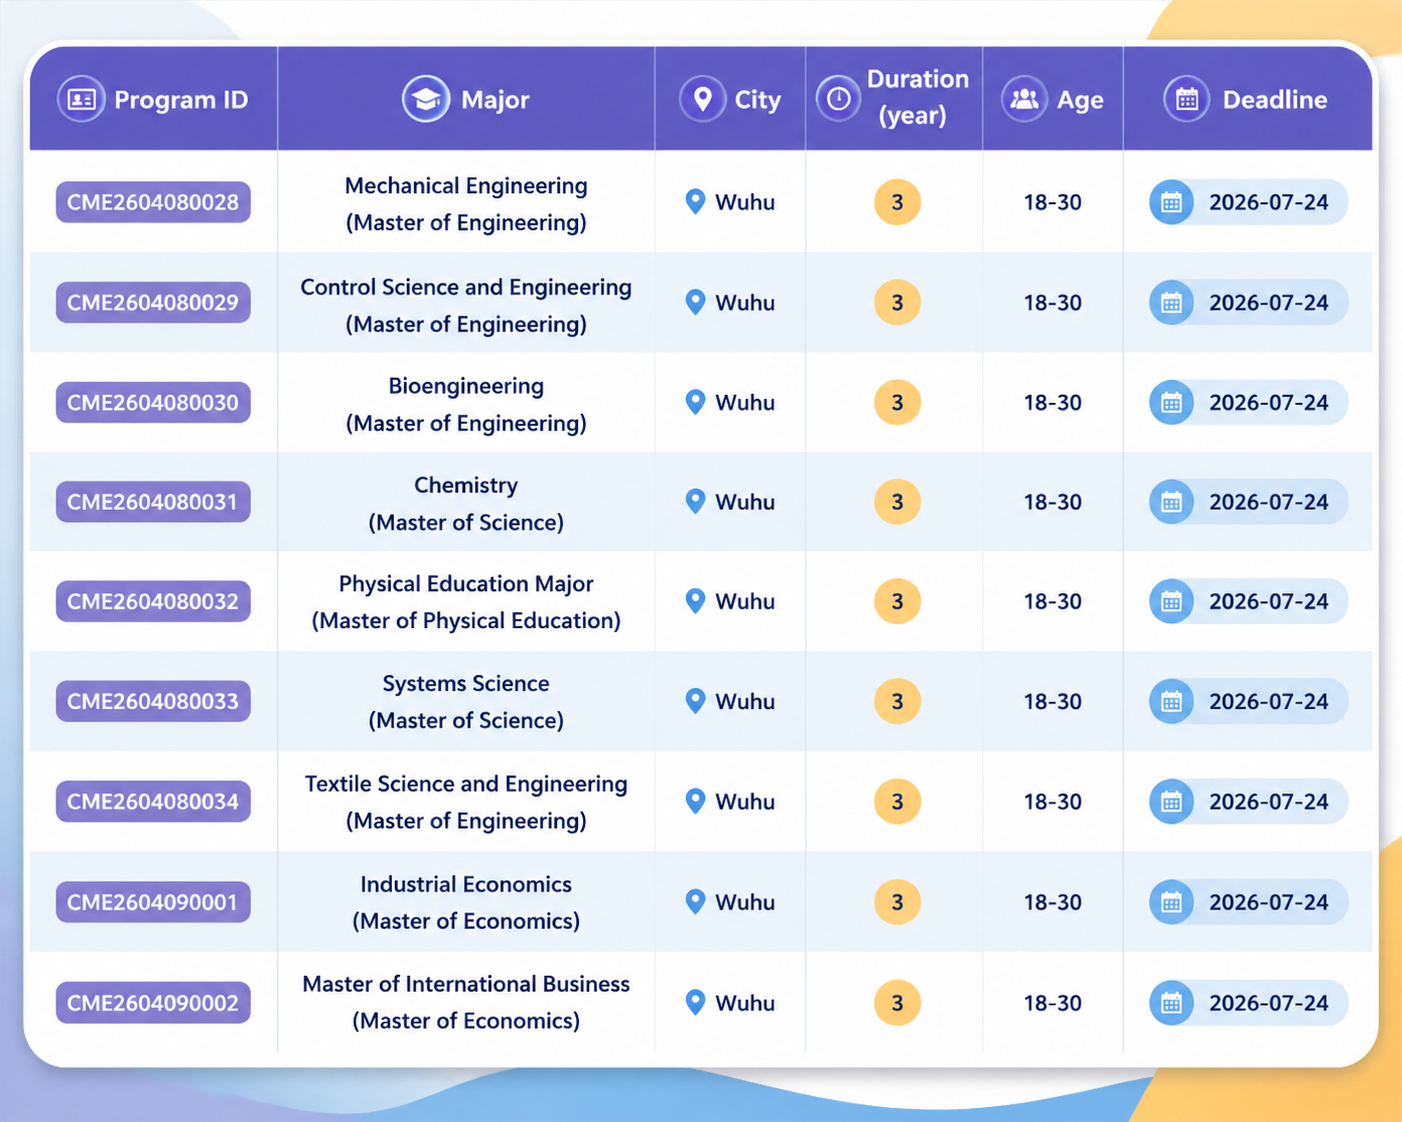This screenshot has width=1402, height=1122.
Task: Open program CME2604090002 badge
Action: (153, 1003)
